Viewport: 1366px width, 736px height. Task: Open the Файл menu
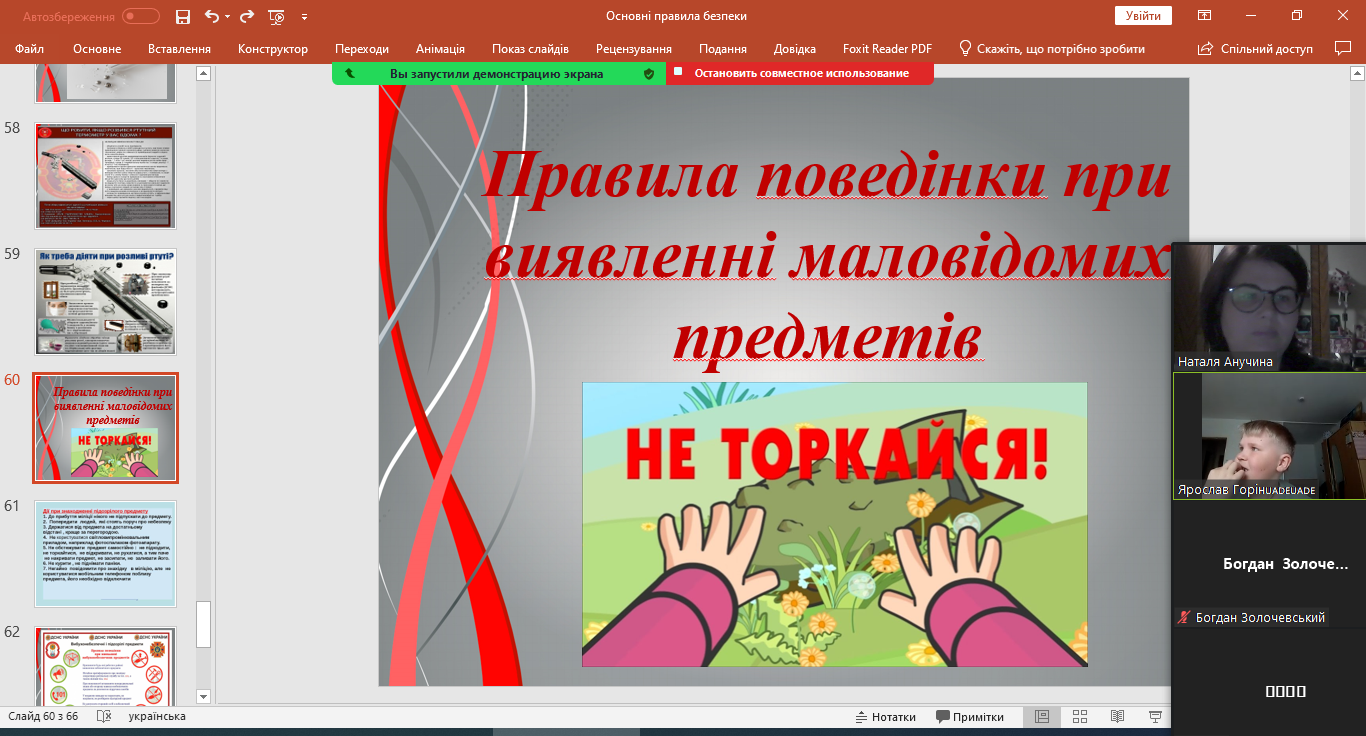point(30,48)
